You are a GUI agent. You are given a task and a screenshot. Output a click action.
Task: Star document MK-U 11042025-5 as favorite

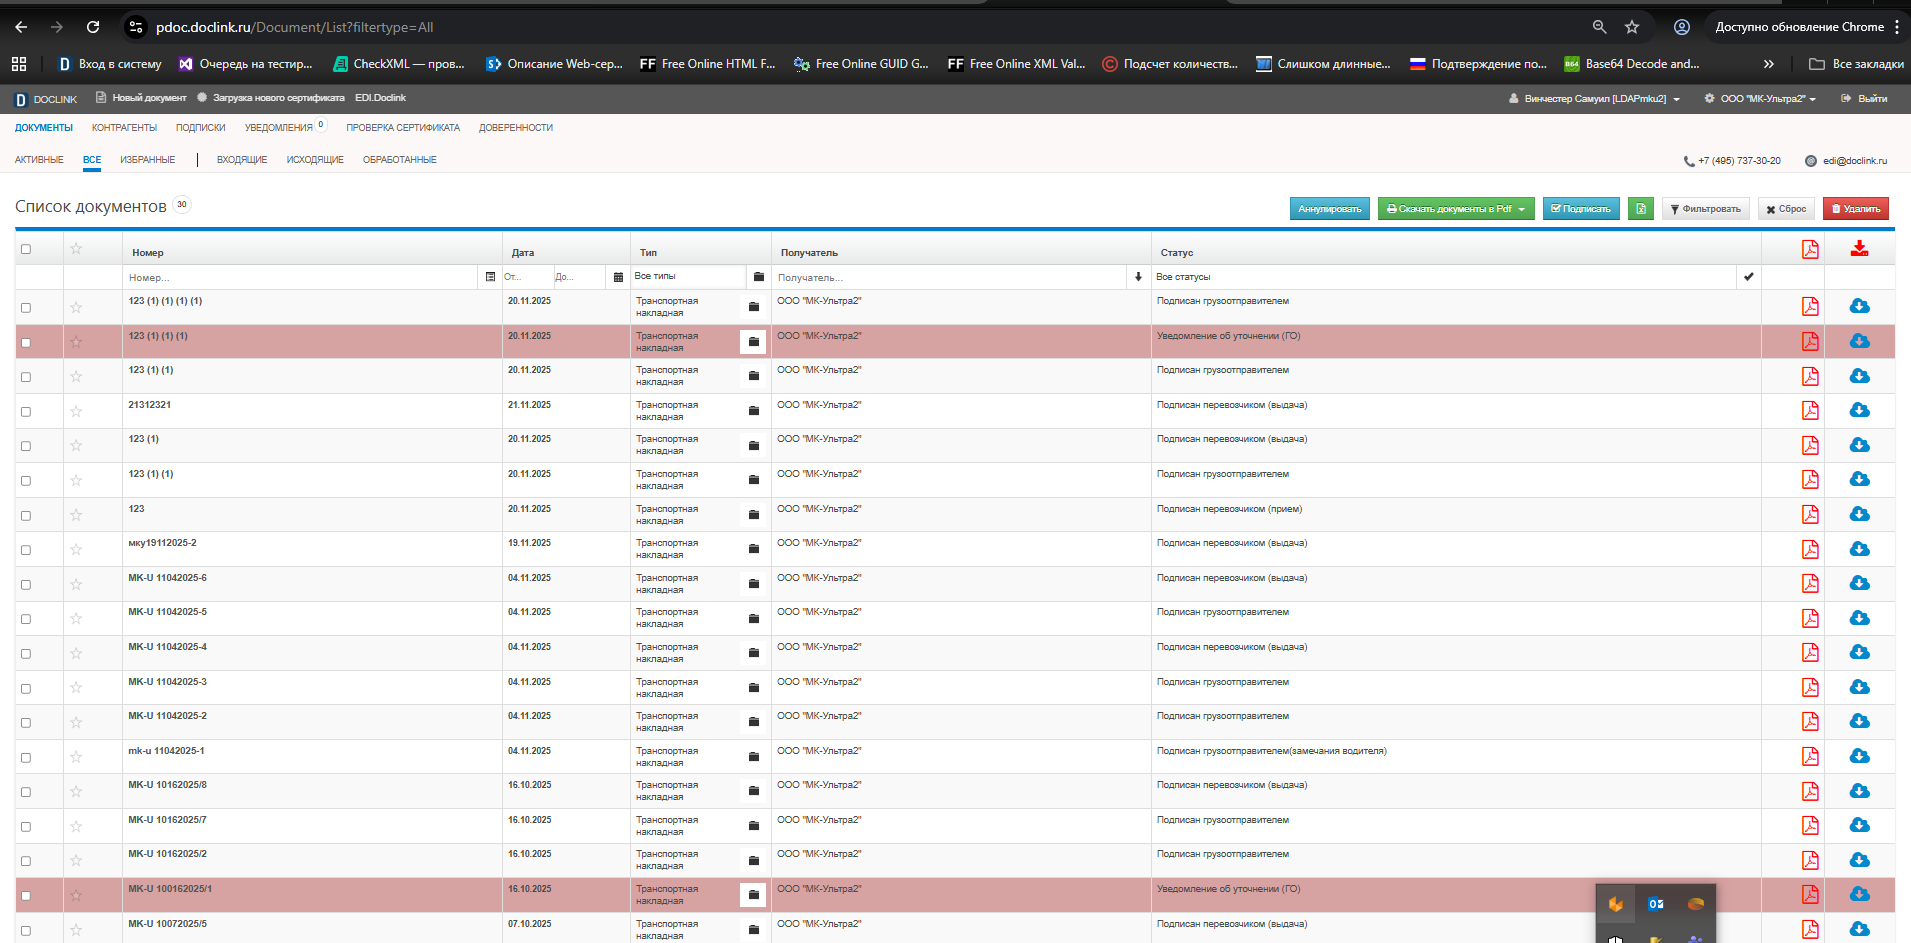[x=76, y=618]
